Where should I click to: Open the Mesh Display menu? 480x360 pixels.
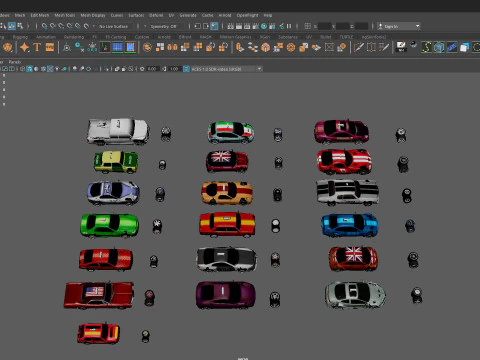[x=93, y=15]
